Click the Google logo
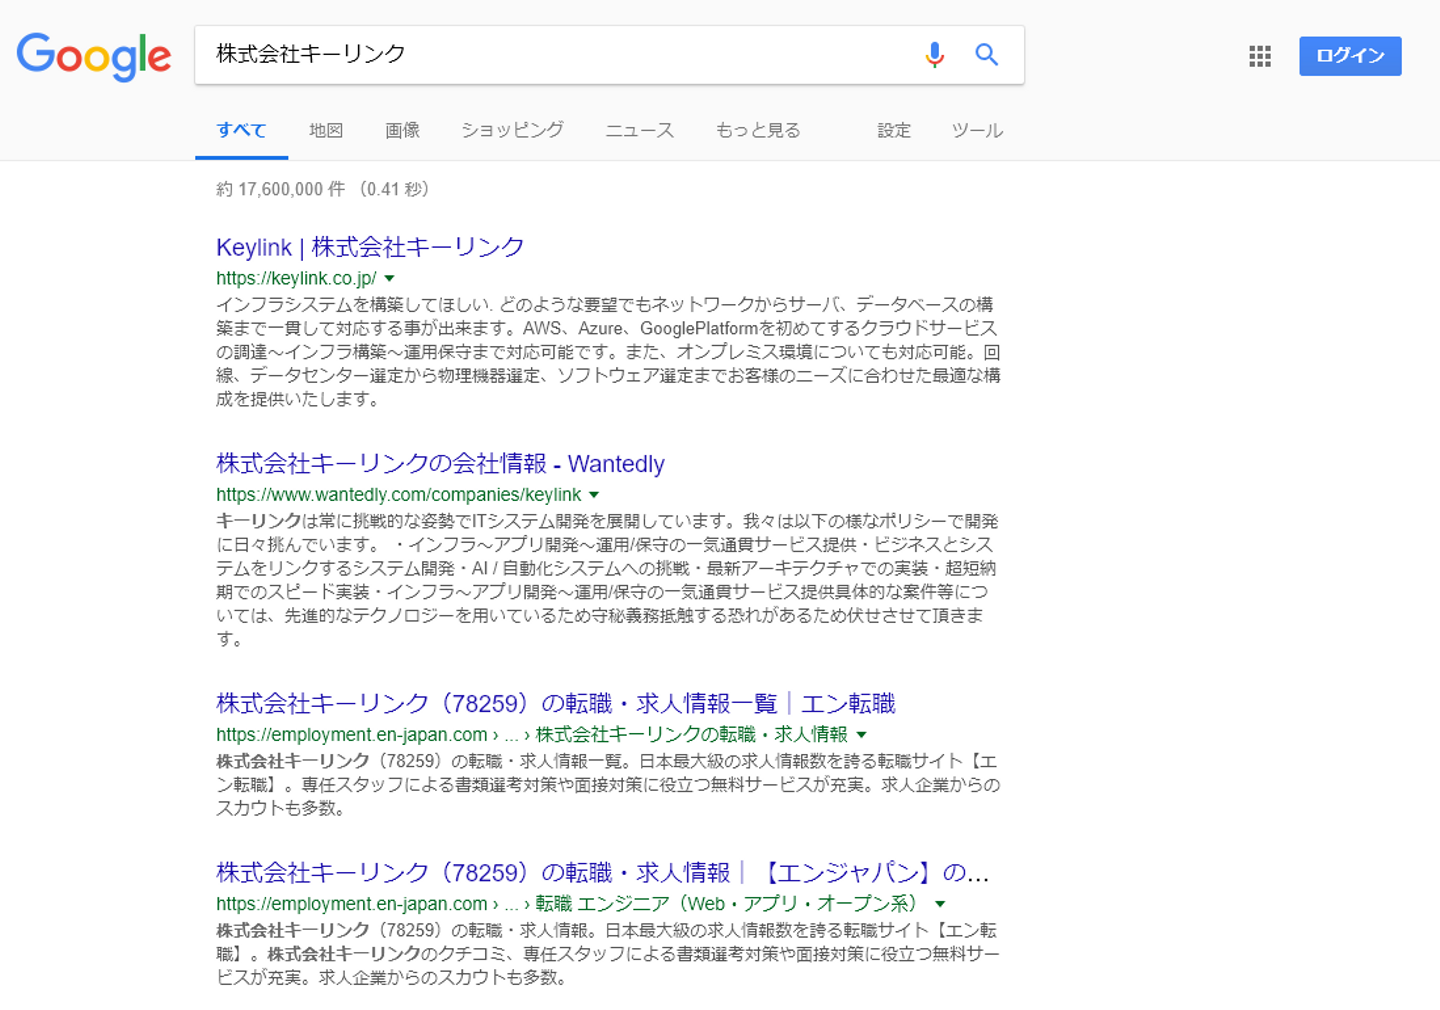1440x1010 pixels. 94,56
